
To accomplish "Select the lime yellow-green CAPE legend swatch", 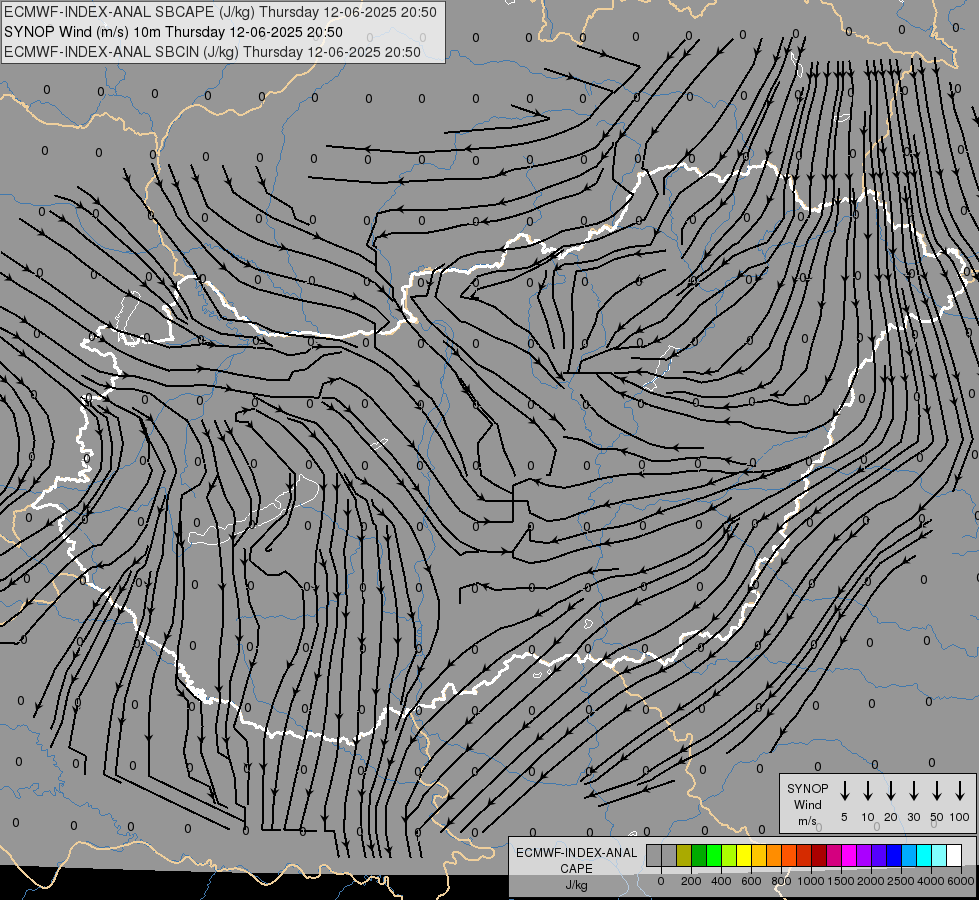I will [729, 855].
